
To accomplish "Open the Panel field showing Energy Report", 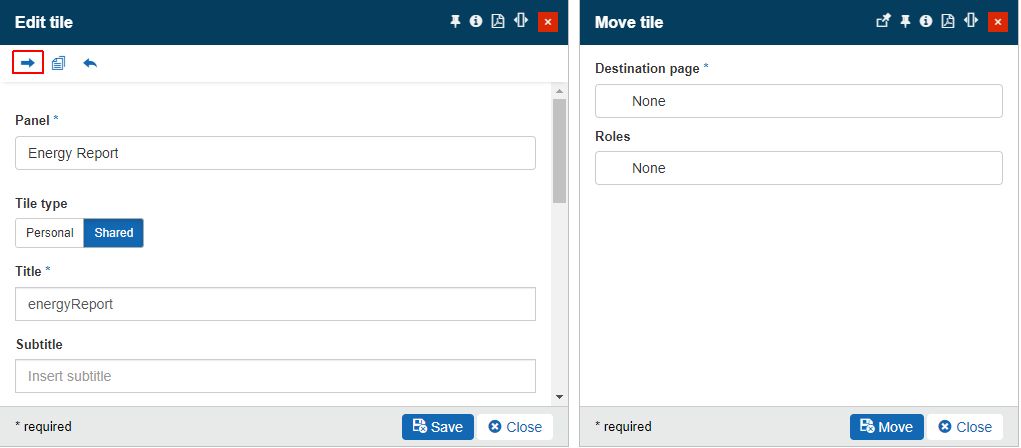I will 275,153.
